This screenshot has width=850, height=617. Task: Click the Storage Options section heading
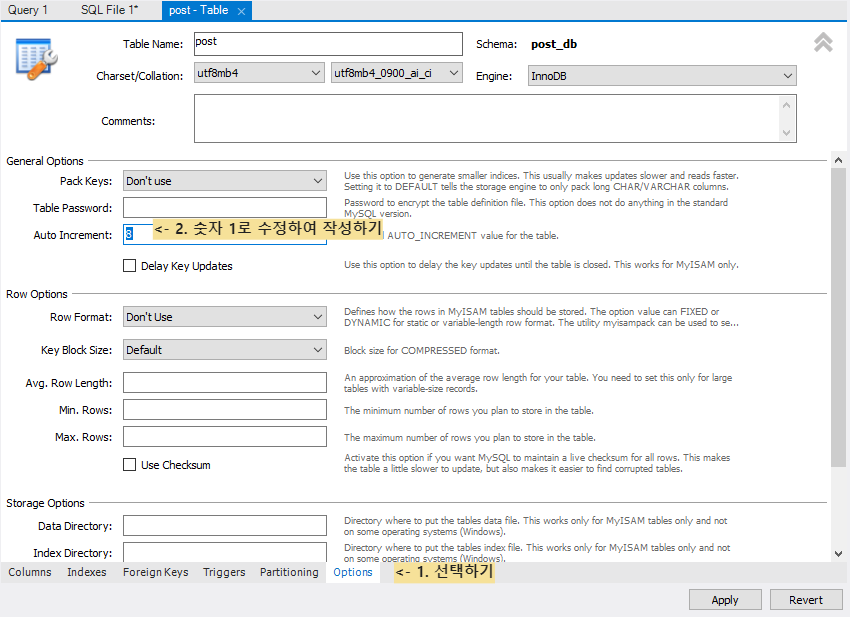[45, 503]
